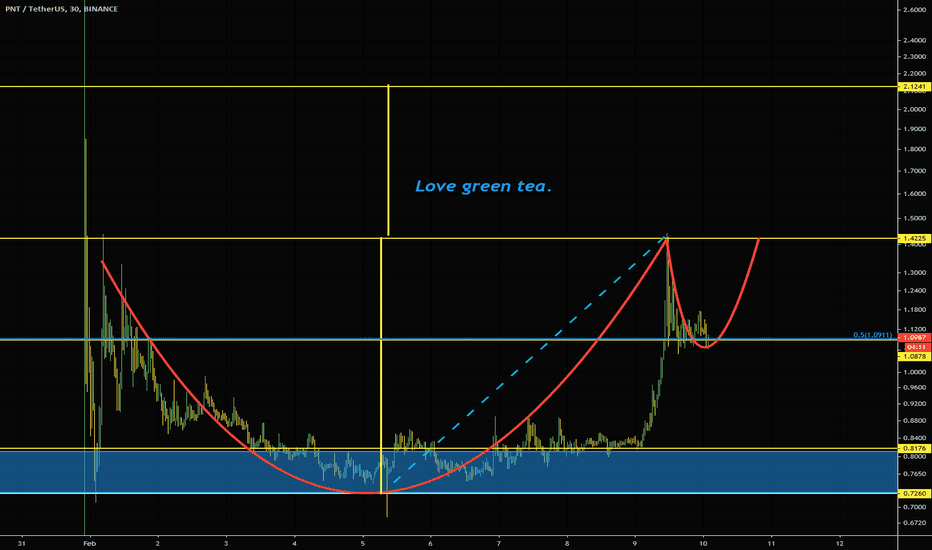Screen dimensions: 932x550
Task: Click the 1.3000 price axis tick
Action: point(914,273)
